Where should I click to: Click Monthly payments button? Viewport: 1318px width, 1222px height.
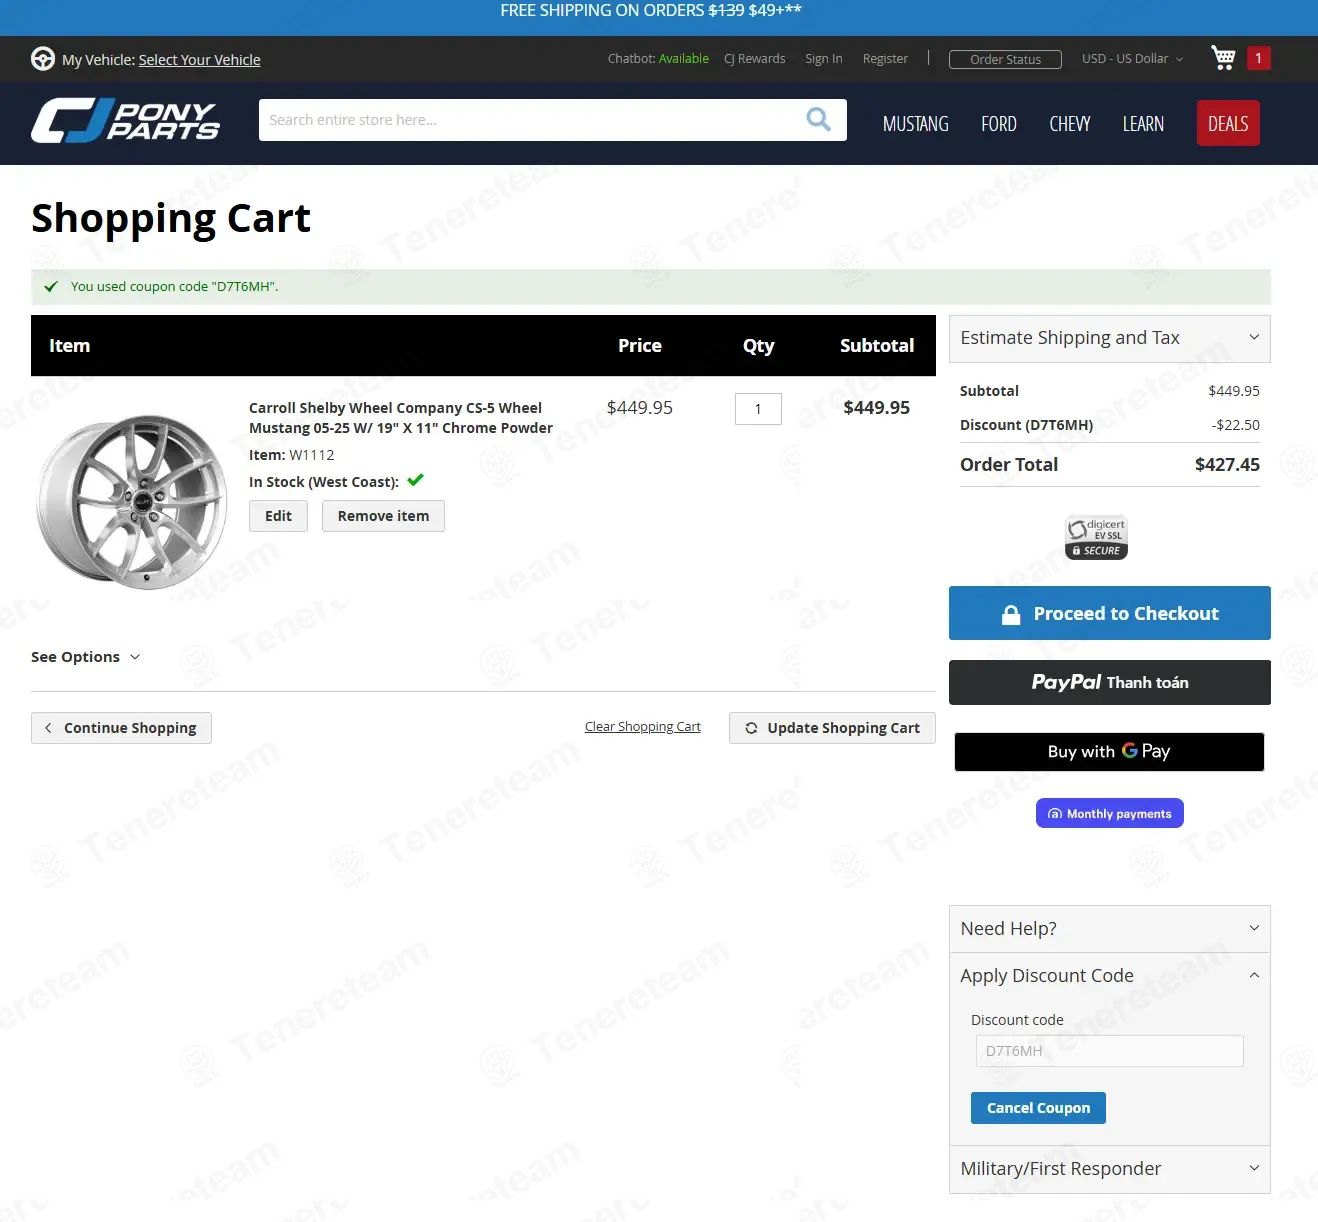pyautogui.click(x=1110, y=813)
